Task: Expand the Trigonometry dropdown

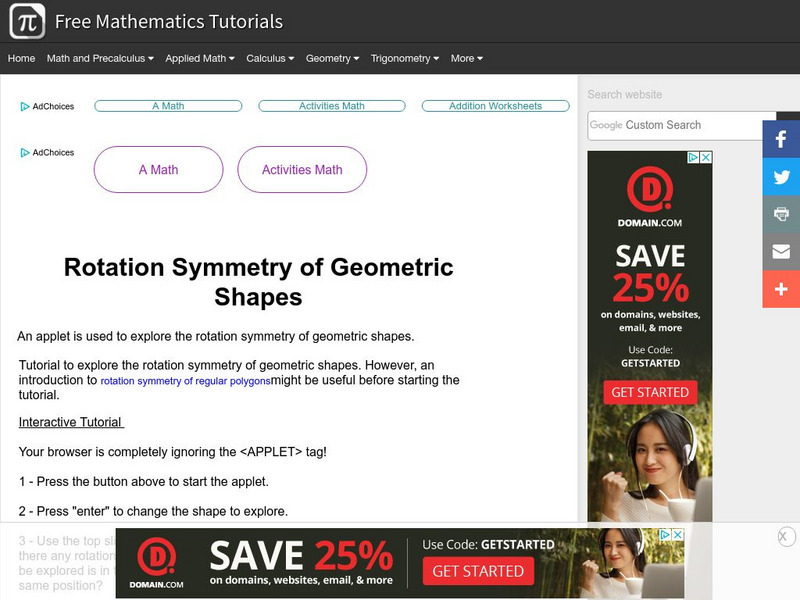Action: (405, 58)
